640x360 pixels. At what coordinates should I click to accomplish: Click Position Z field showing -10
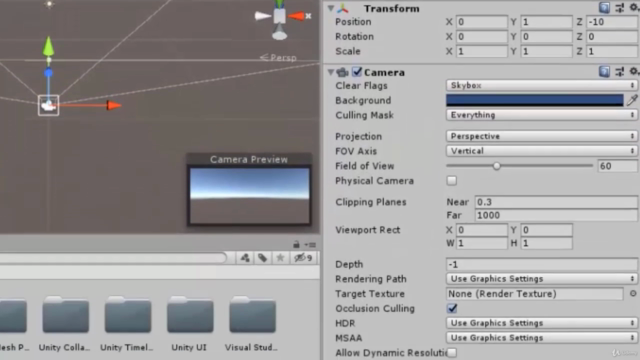point(612,22)
